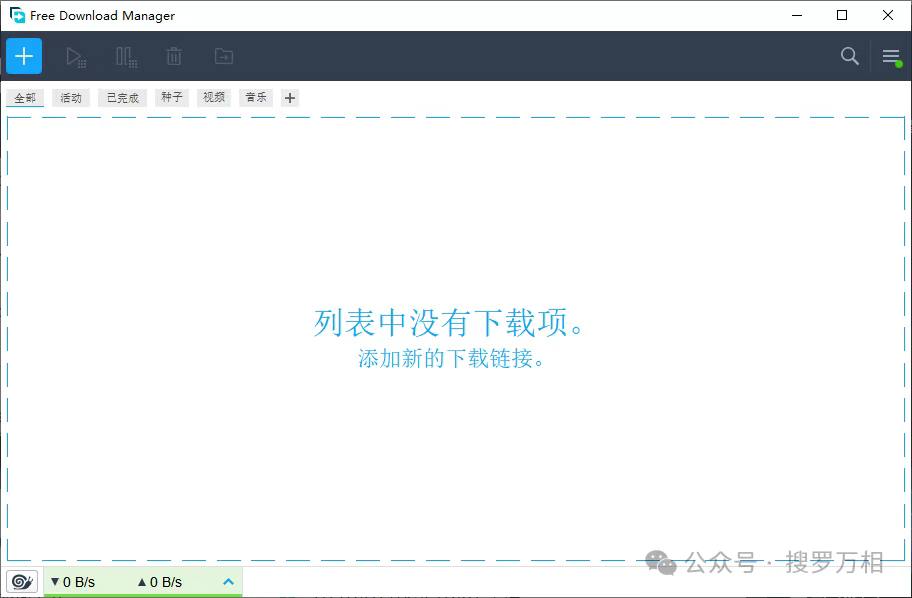The image size is (912, 598).
Task: Expand the bottom speed panel chevron
Action: tap(228, 581)
